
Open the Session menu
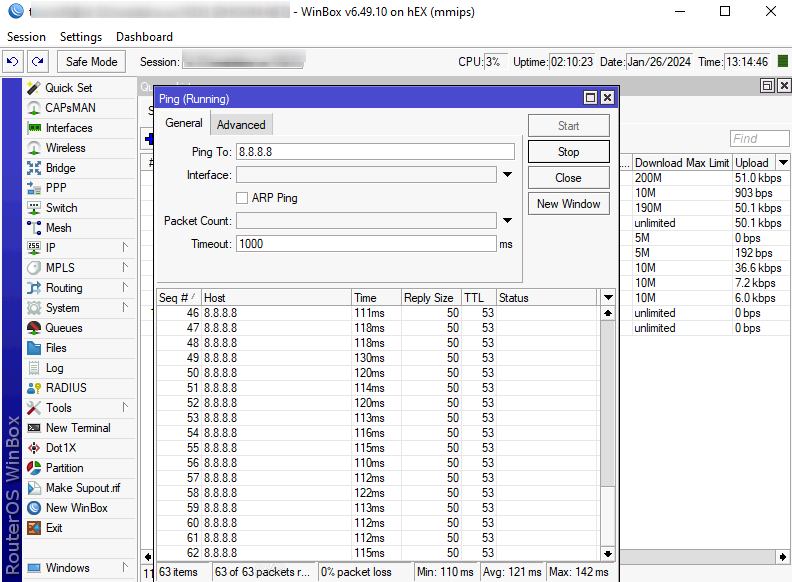point(26,37)
